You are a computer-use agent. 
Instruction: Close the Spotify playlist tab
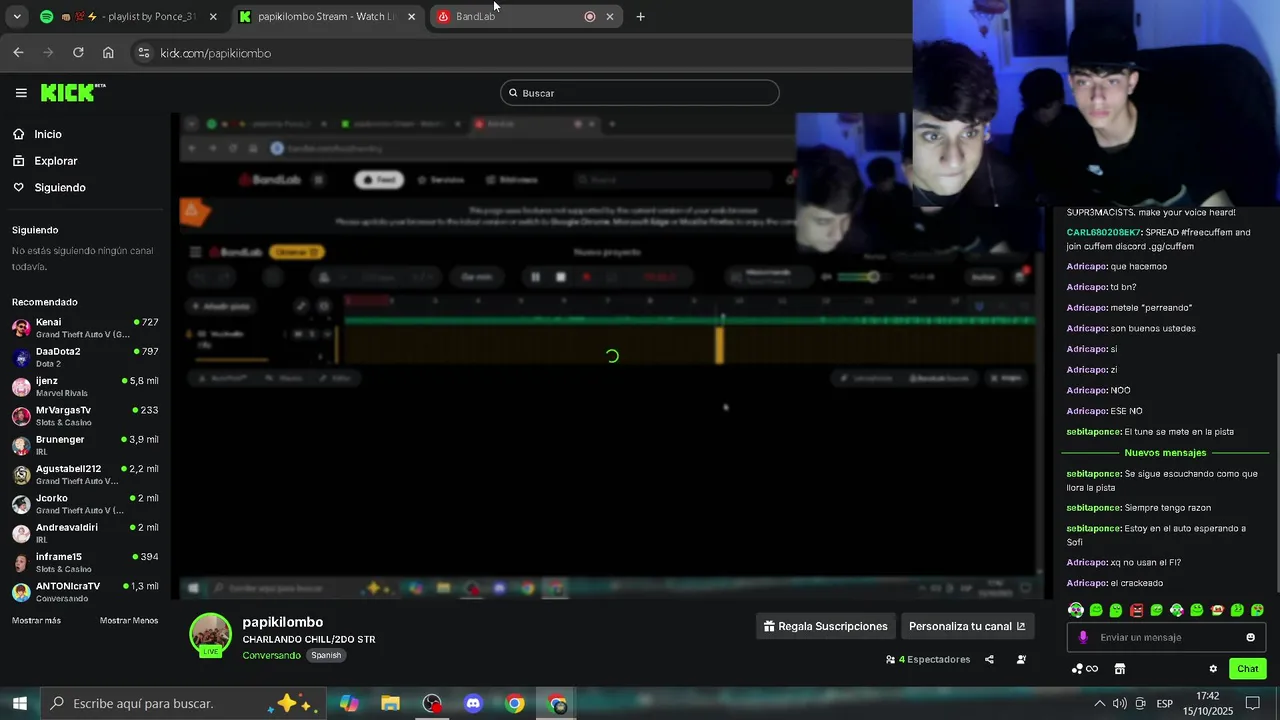pos(213,16)
